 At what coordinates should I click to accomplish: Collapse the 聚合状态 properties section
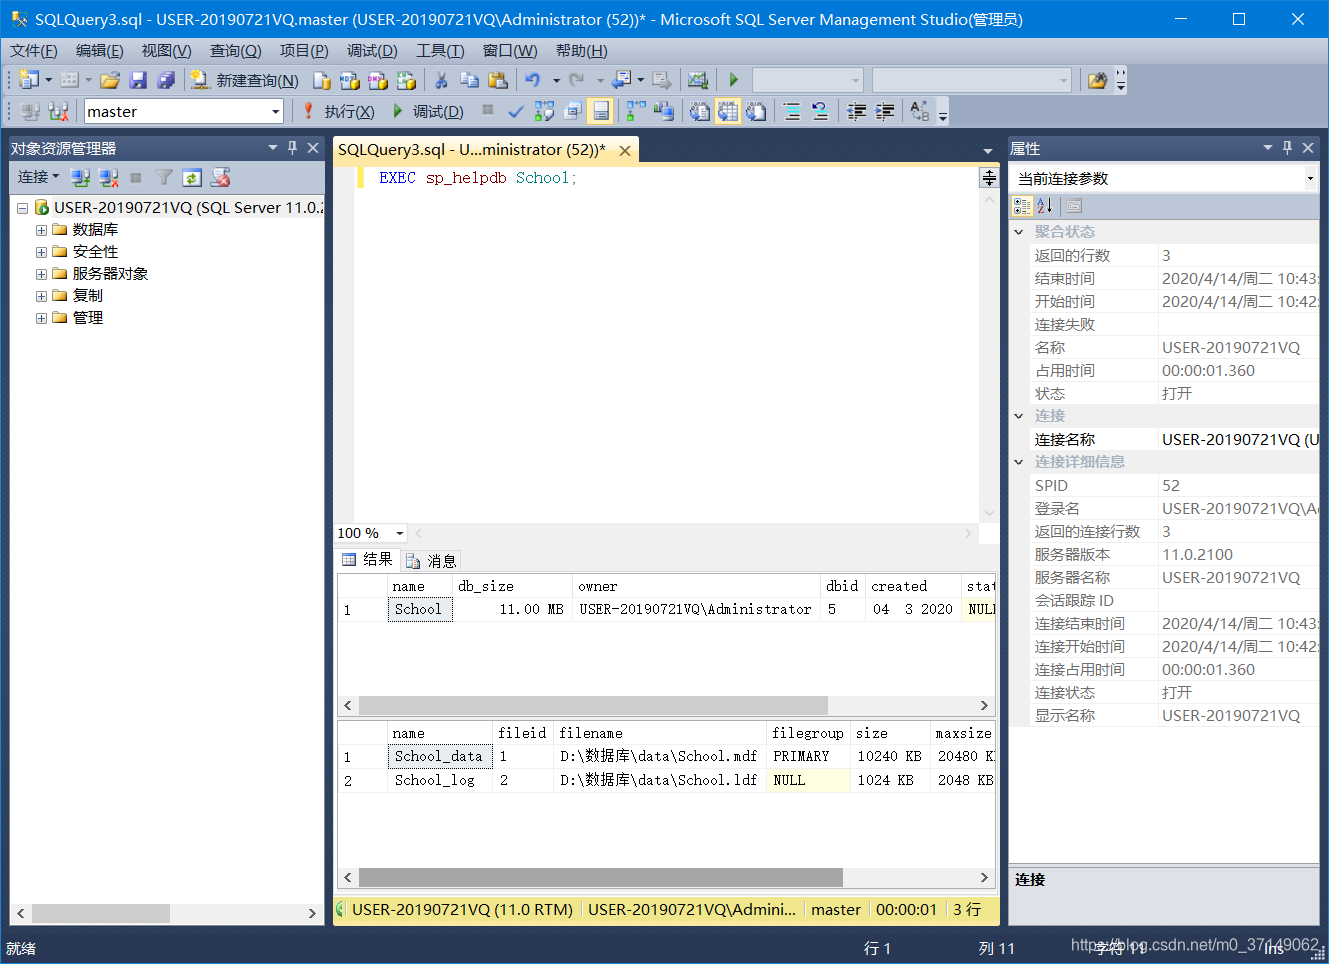coord(1019,232)
